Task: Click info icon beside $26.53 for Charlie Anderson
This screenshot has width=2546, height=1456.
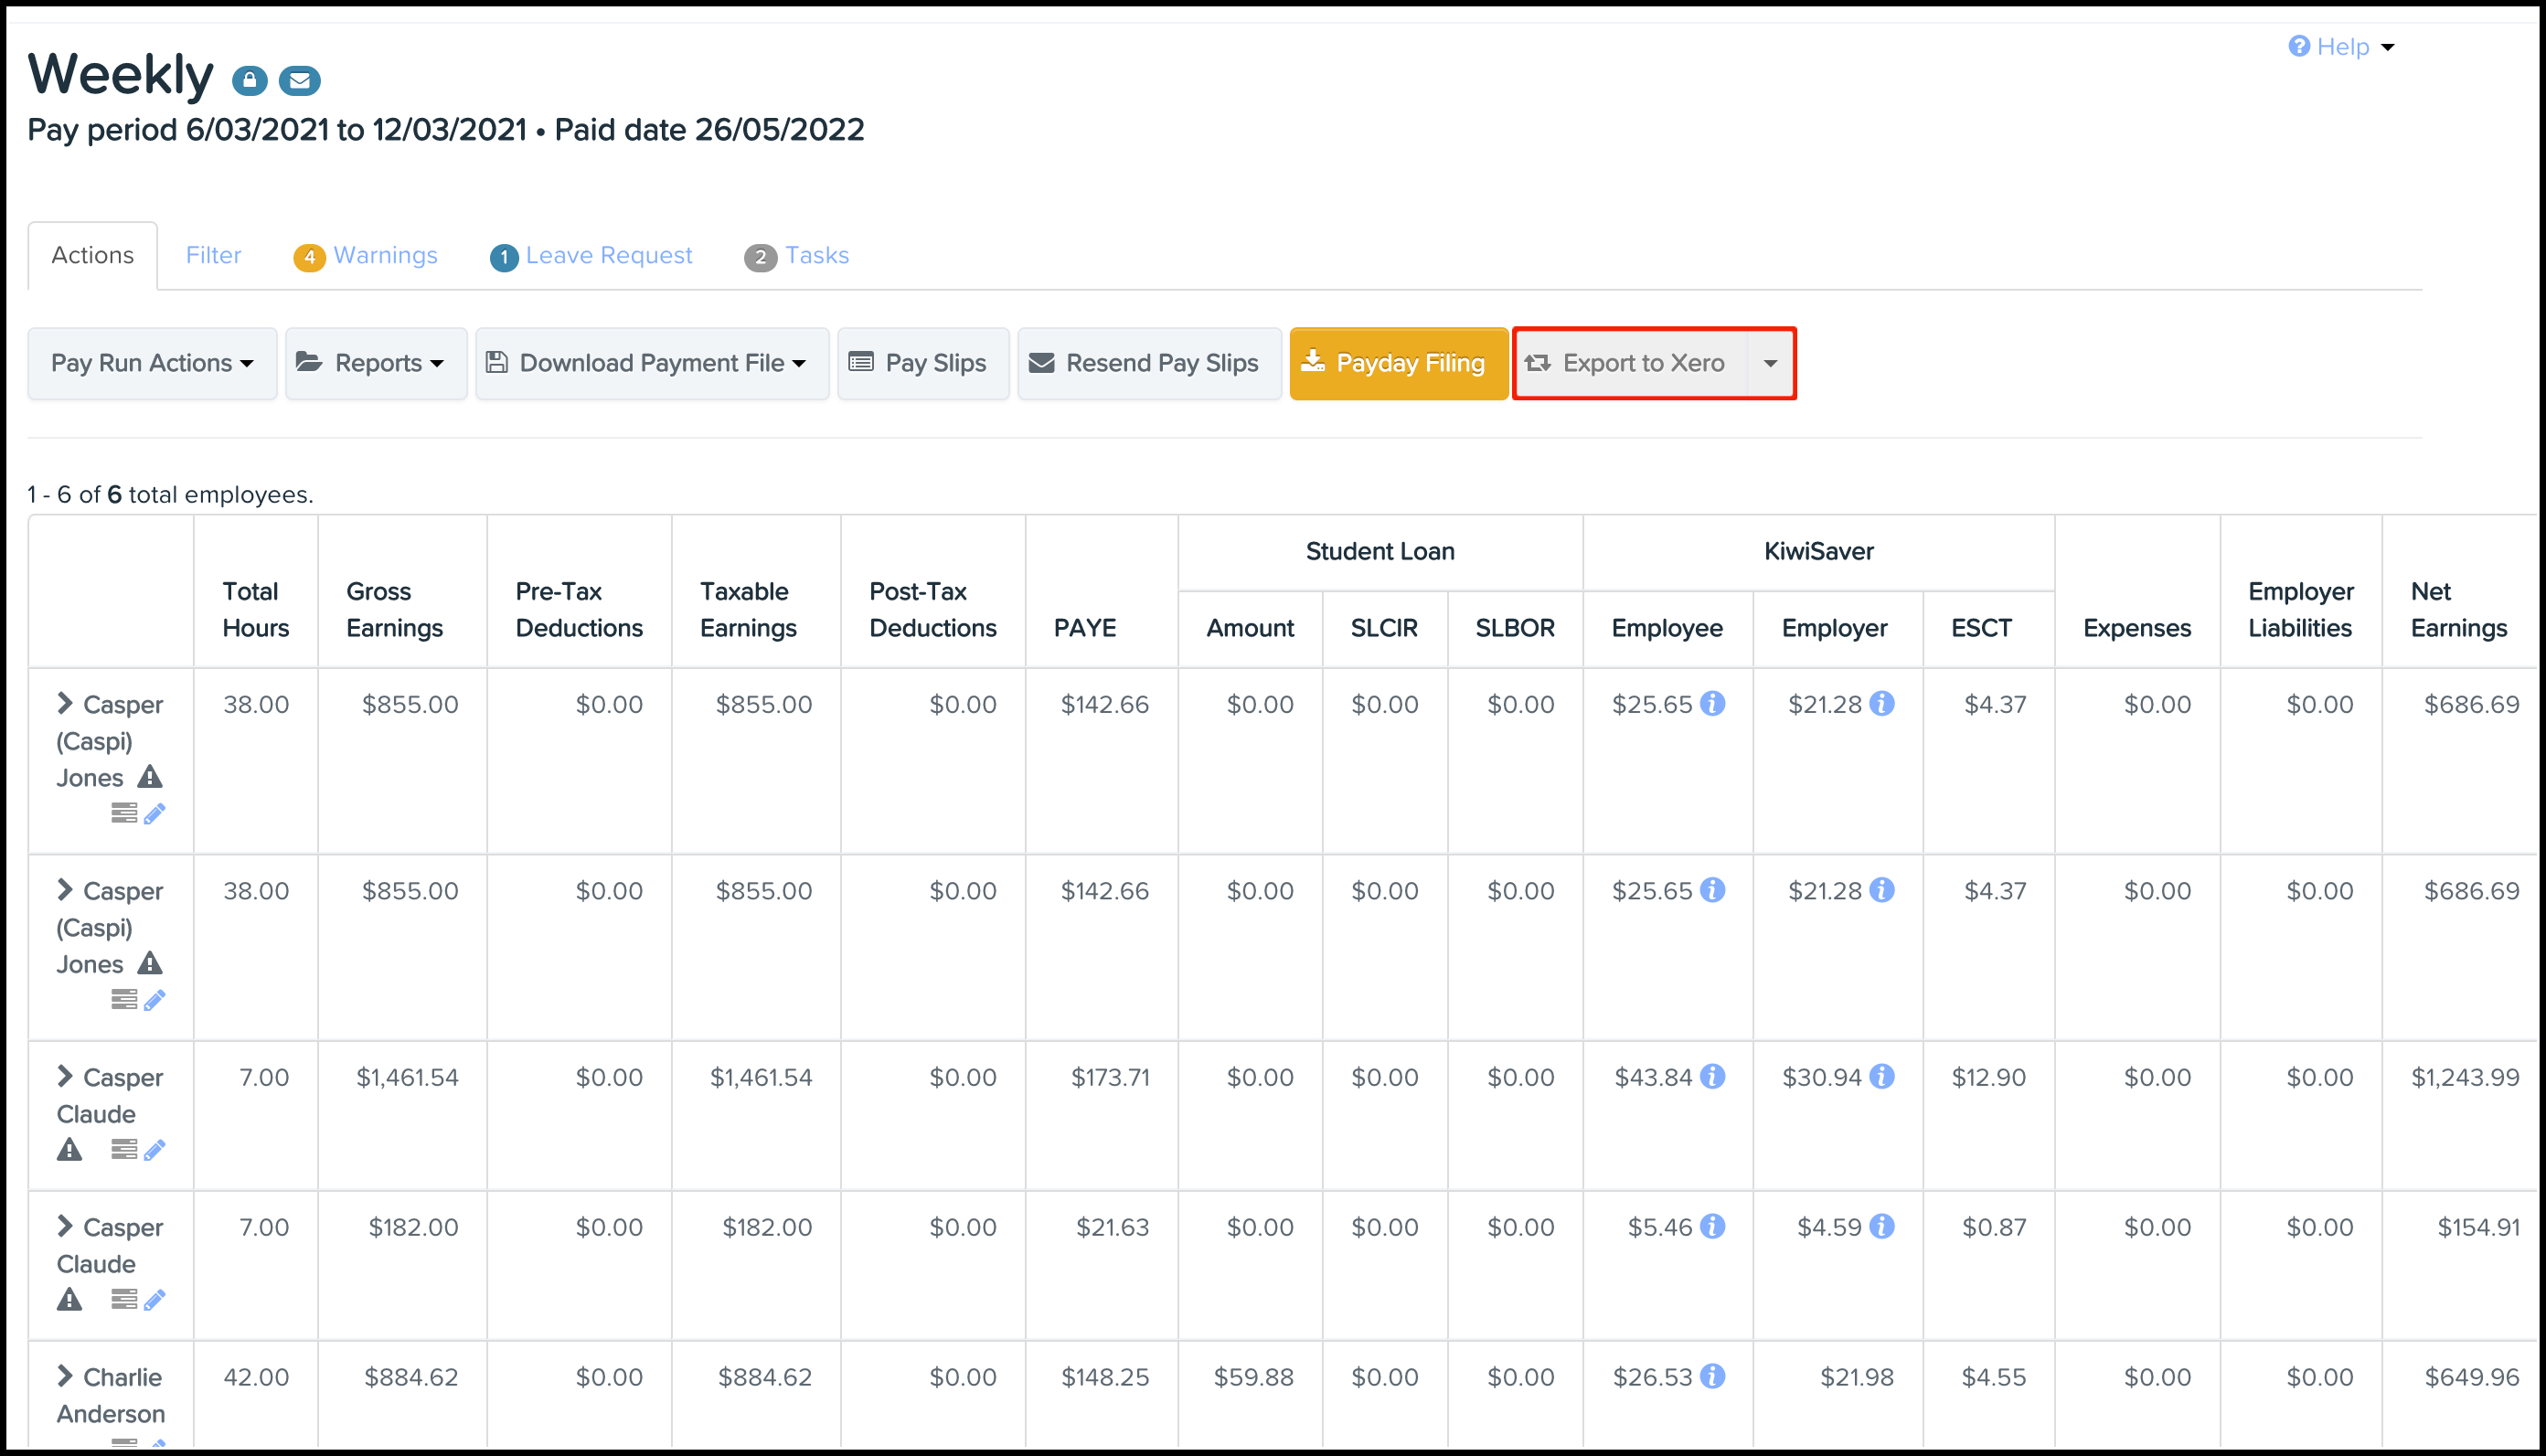Action: click(1713, 1377)
